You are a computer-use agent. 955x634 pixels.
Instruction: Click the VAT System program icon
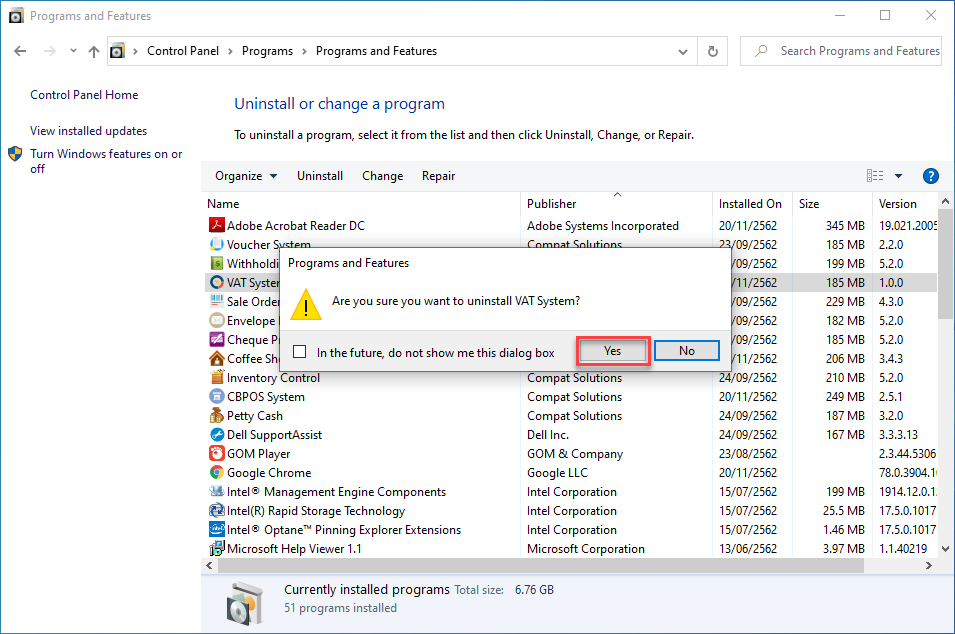click(x=216, y=283)
